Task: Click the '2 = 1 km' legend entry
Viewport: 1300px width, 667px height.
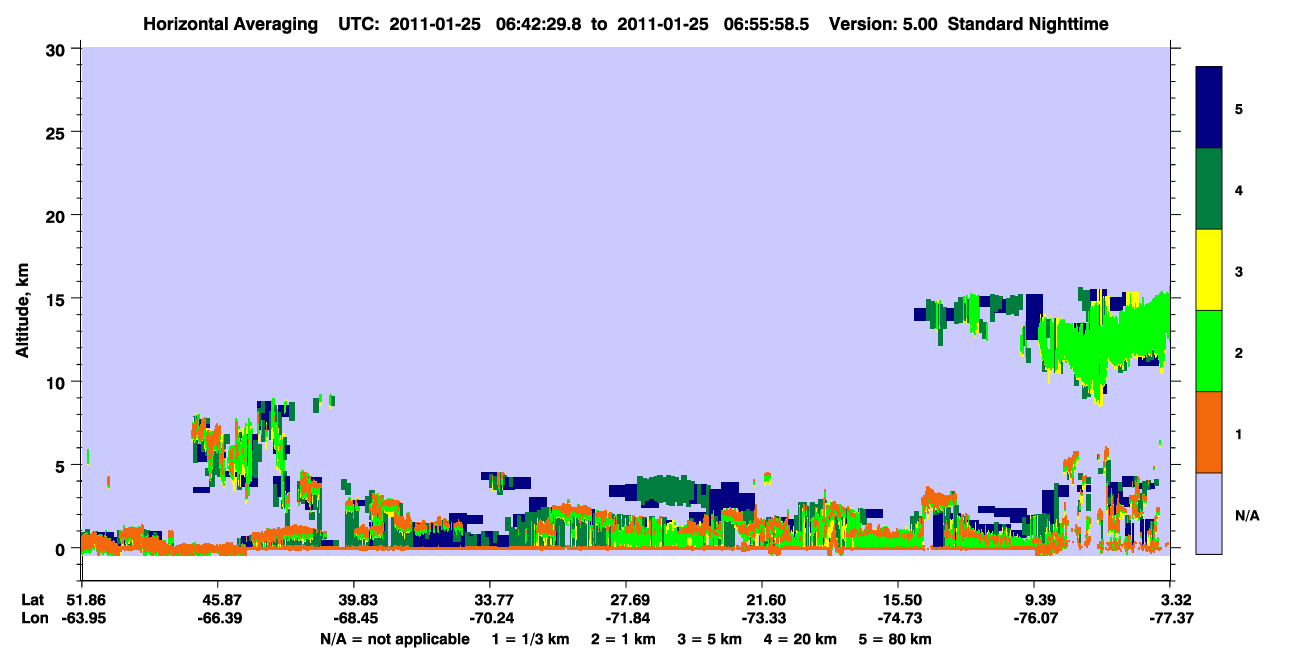Action: pos(623,638)
